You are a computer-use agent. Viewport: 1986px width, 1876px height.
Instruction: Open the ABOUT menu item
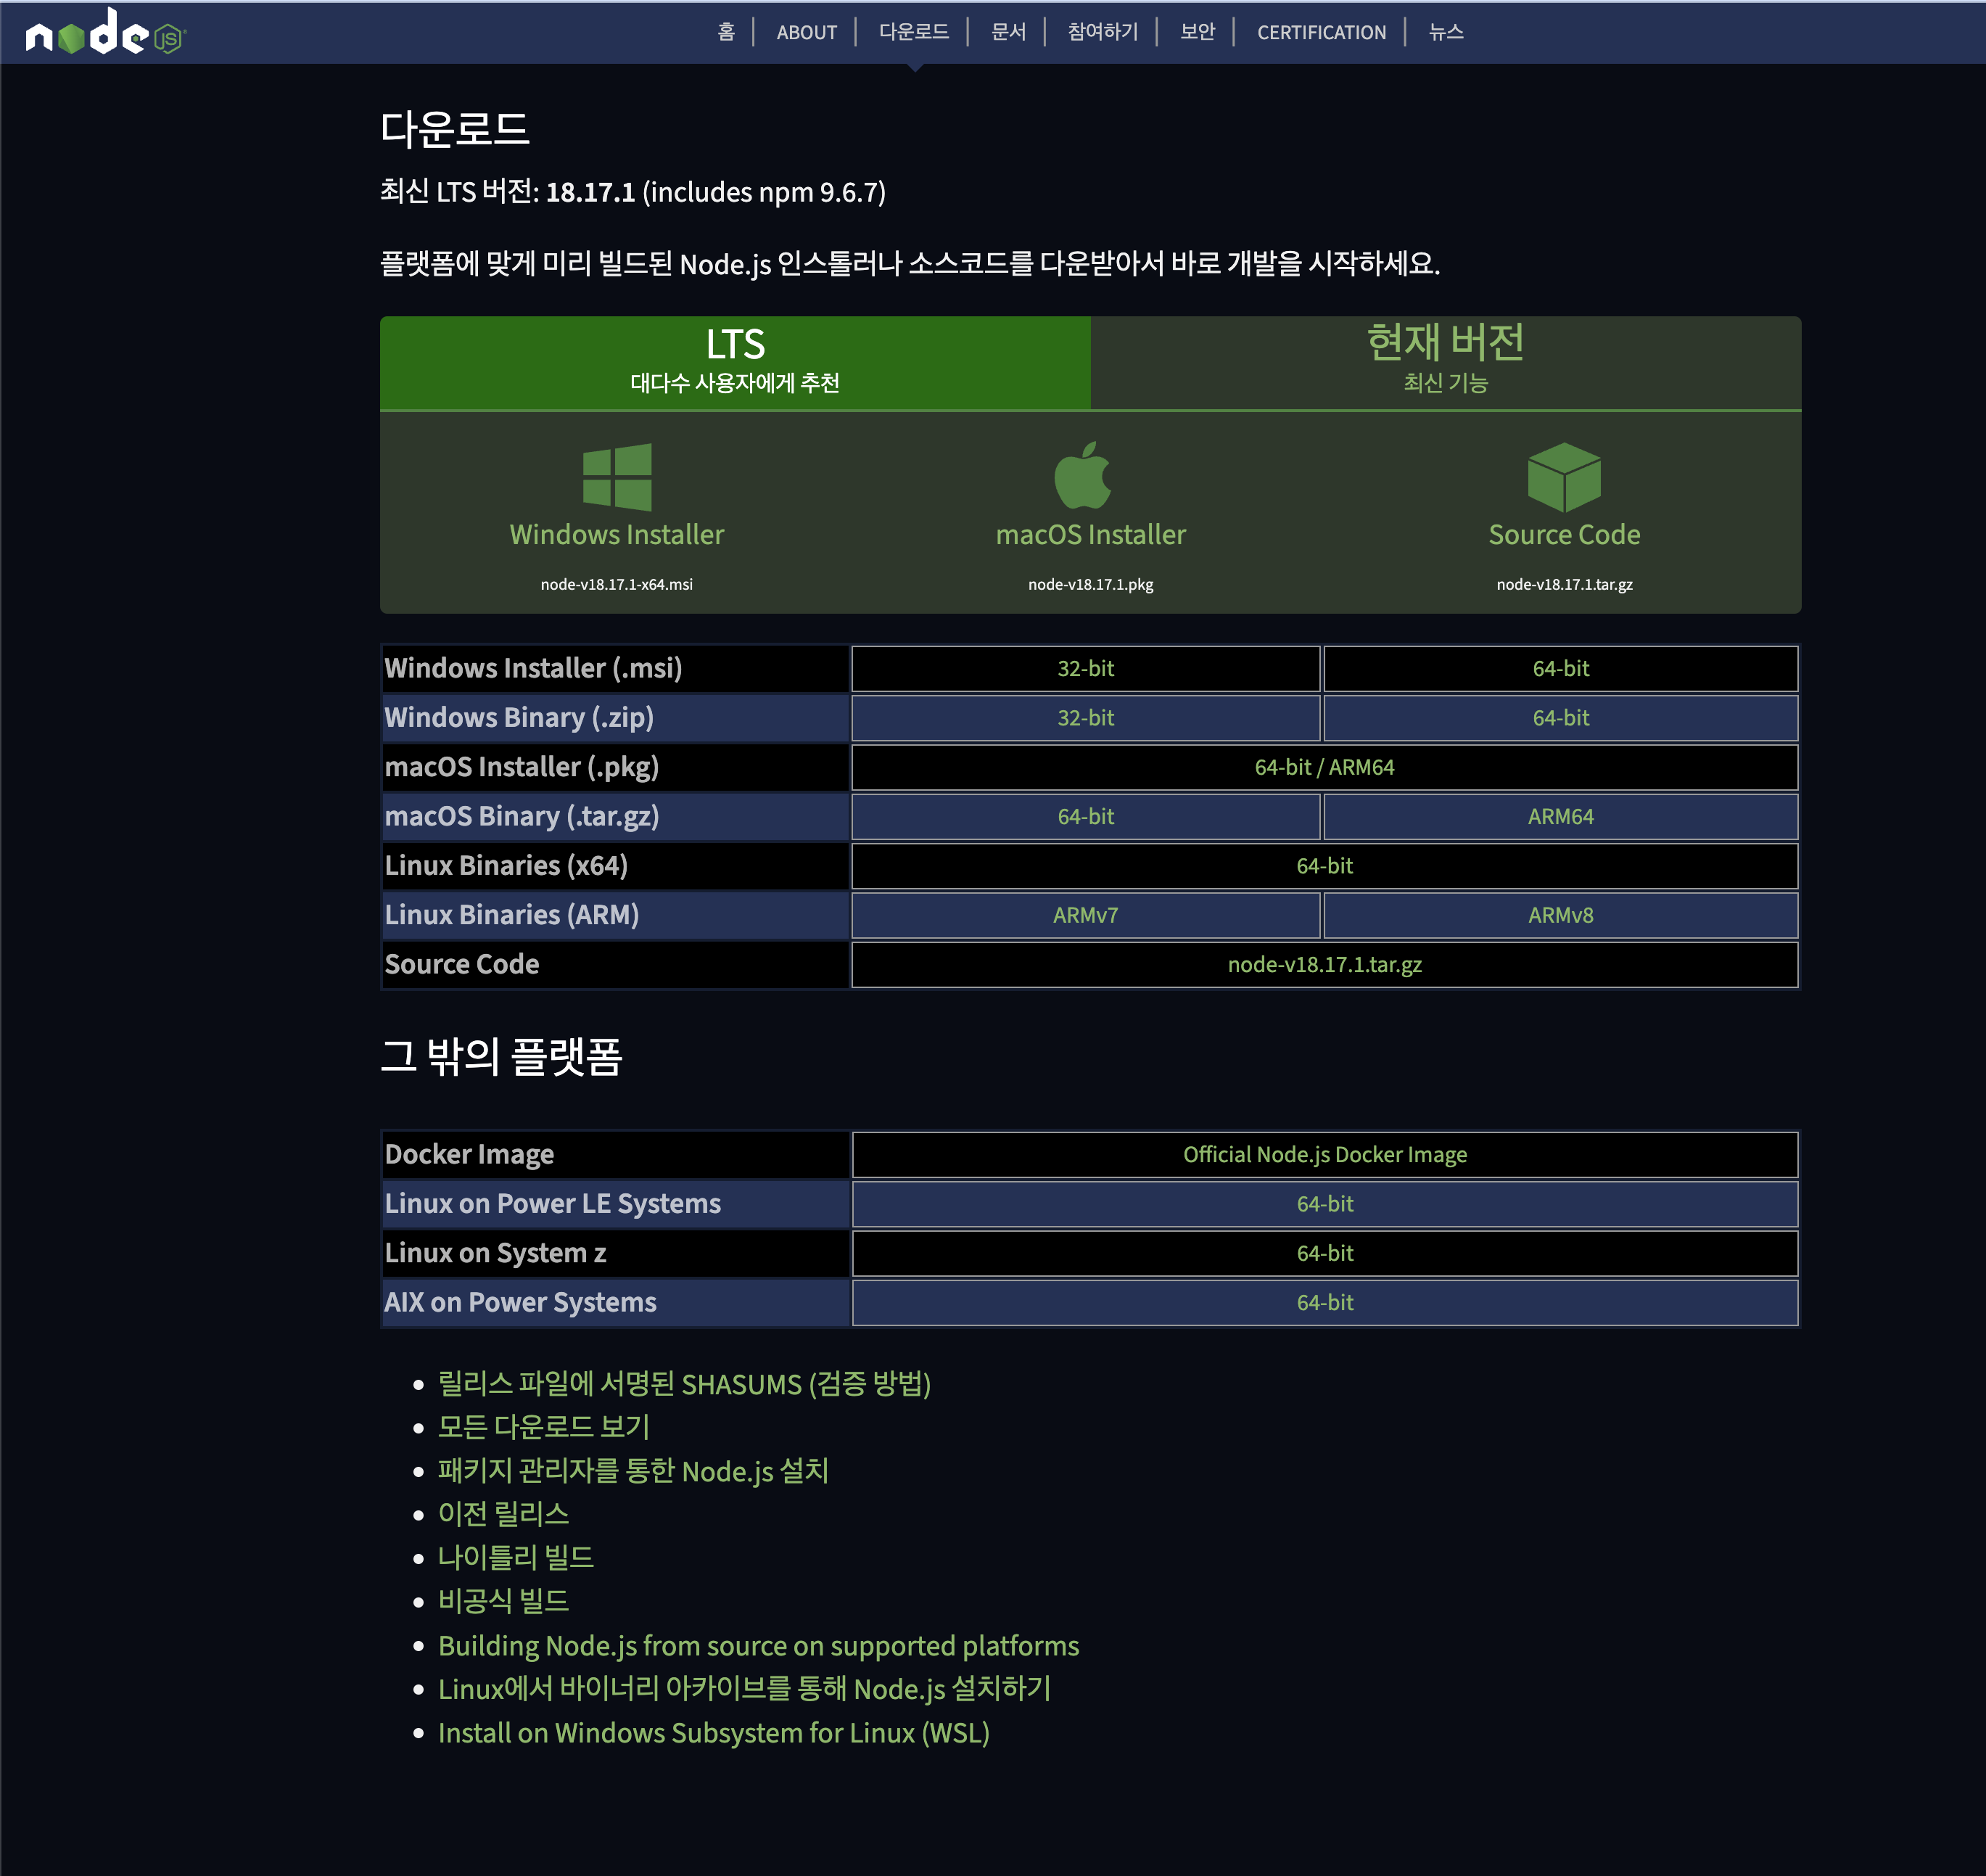tap(806, 32)
